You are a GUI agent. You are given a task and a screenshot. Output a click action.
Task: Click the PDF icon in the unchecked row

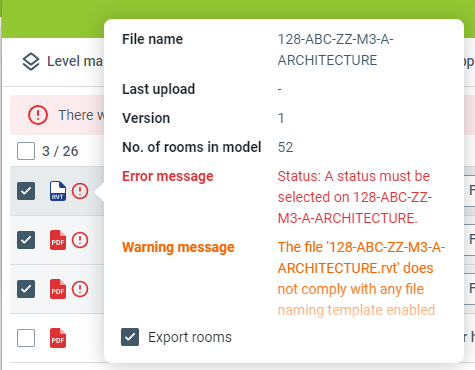[x=58, y=338]
